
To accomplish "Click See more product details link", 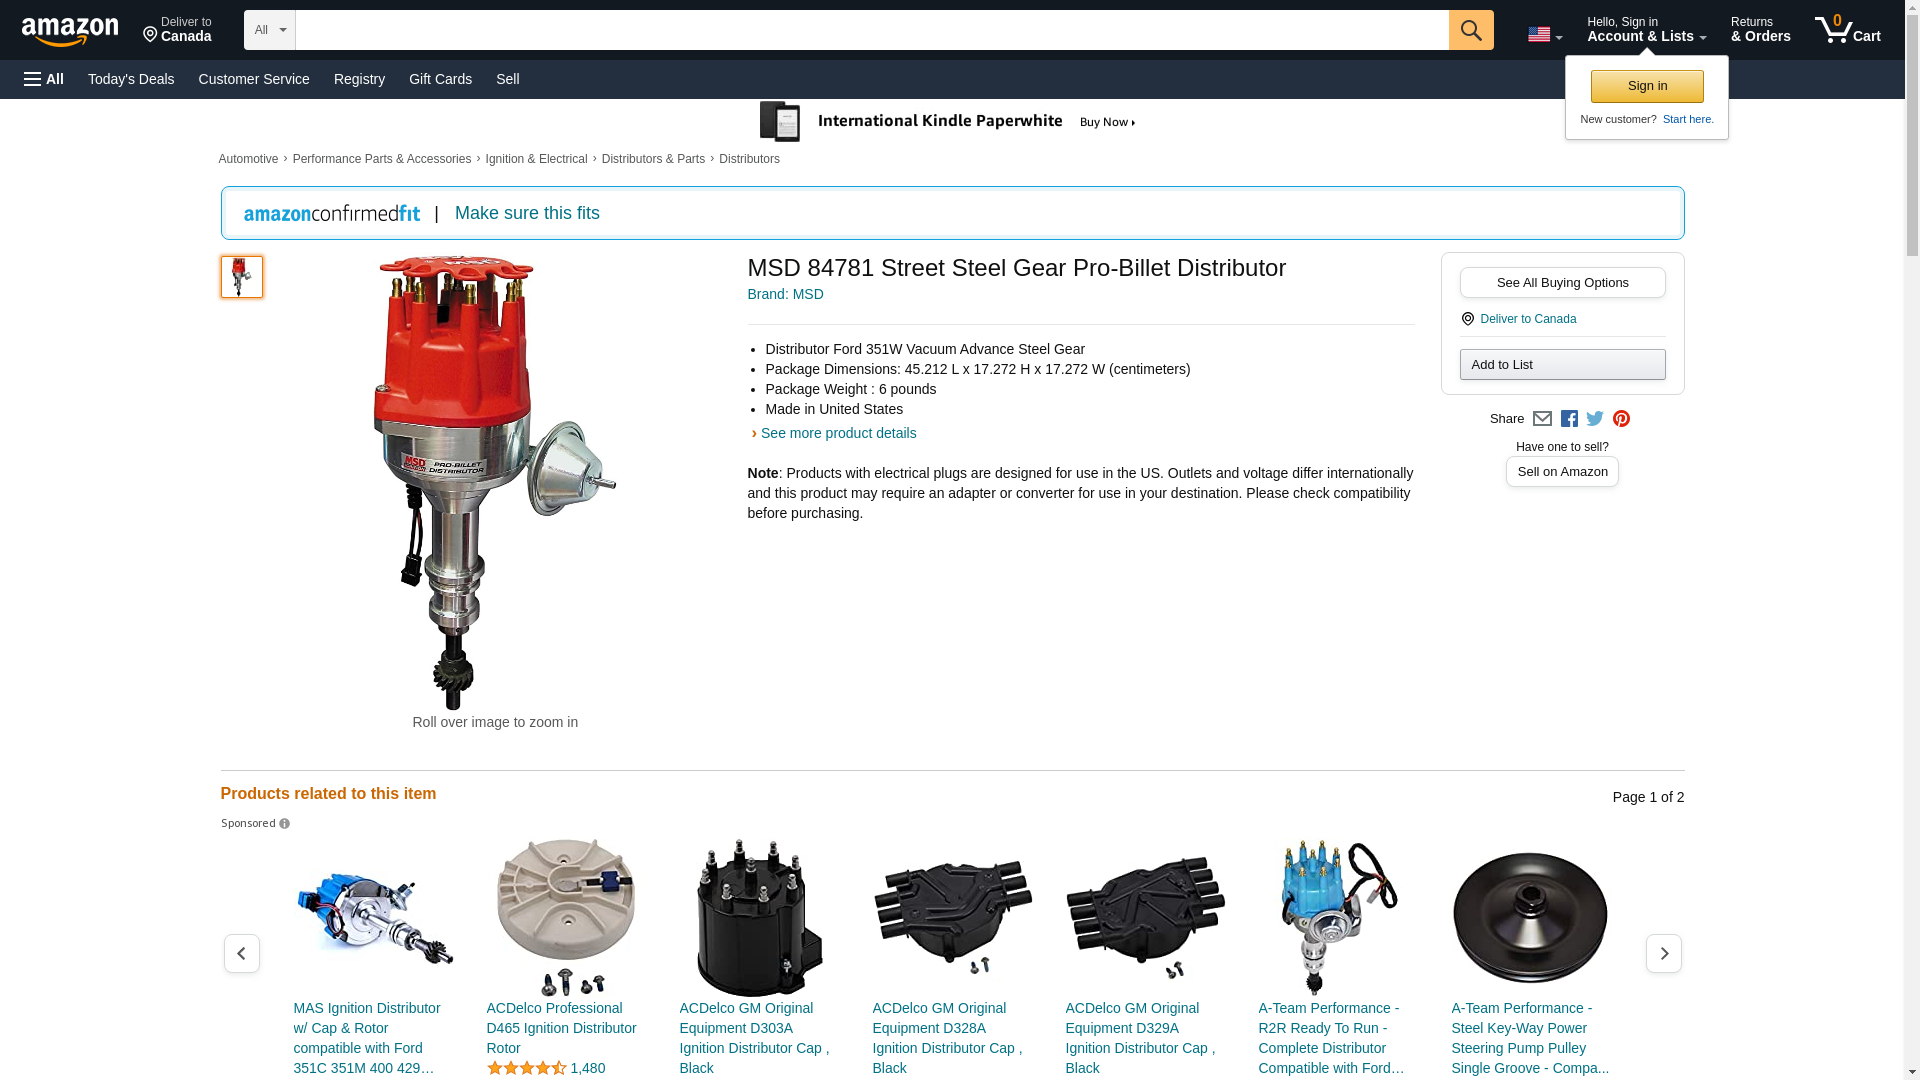I will [837, 433].
